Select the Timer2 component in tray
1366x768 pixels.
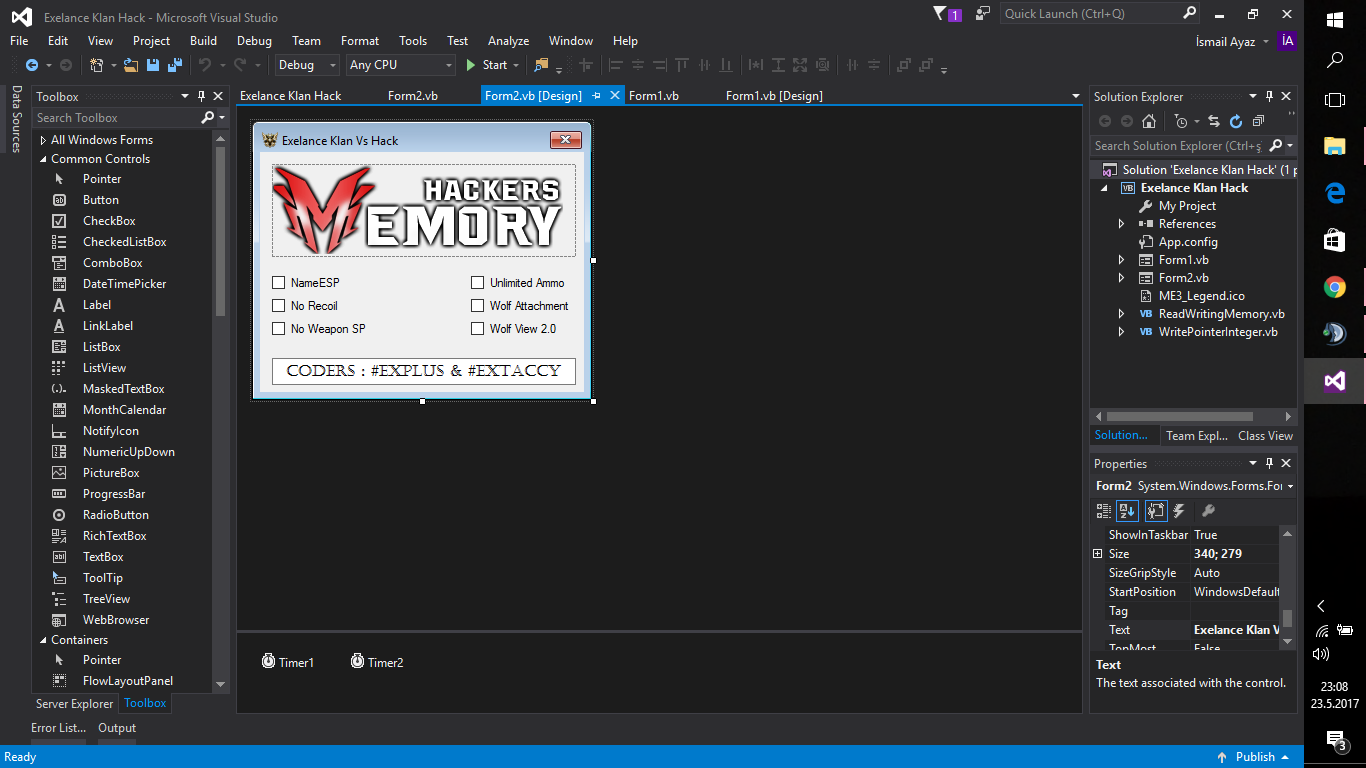[377, 662]
